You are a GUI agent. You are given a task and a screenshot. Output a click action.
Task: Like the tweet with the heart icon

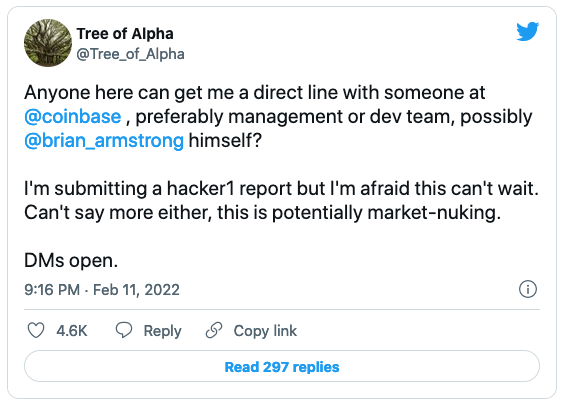pyautogui.click(x=36, y=330)
